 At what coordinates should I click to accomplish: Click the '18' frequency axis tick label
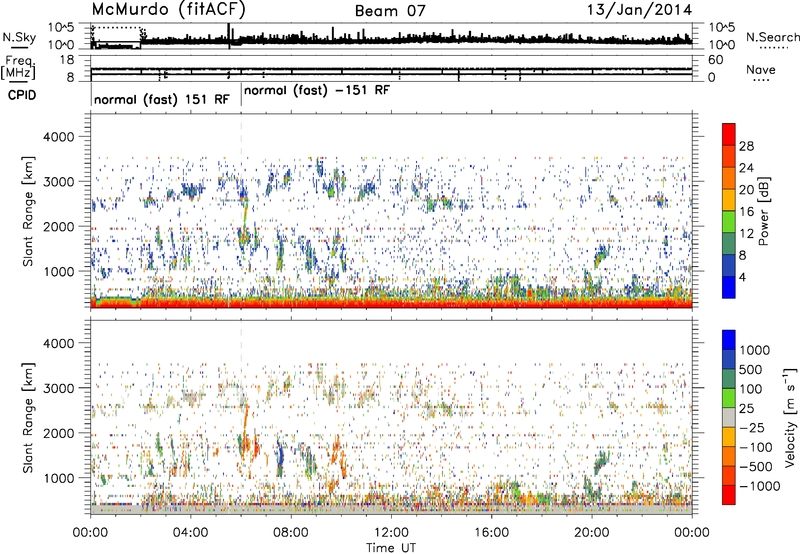tap(67, 60)
